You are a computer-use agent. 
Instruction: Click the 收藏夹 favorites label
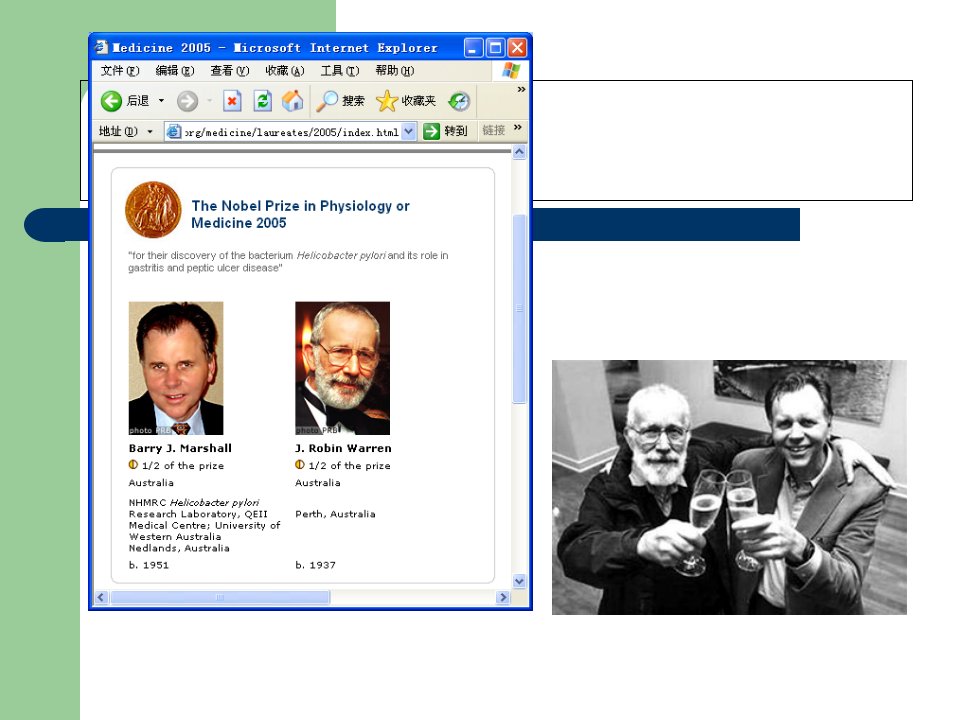pos(419,101)
